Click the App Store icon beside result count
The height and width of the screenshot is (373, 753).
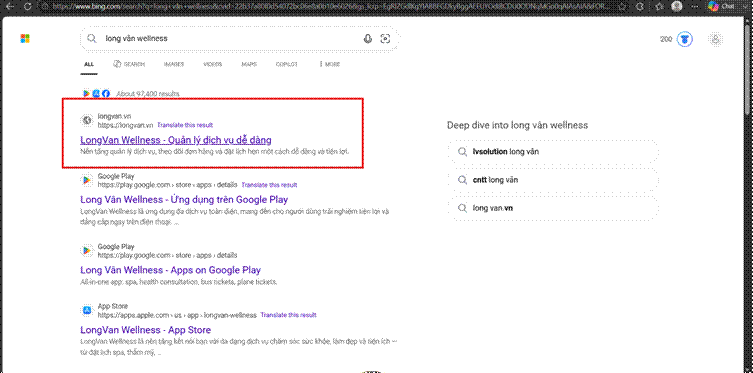[96, 94]
